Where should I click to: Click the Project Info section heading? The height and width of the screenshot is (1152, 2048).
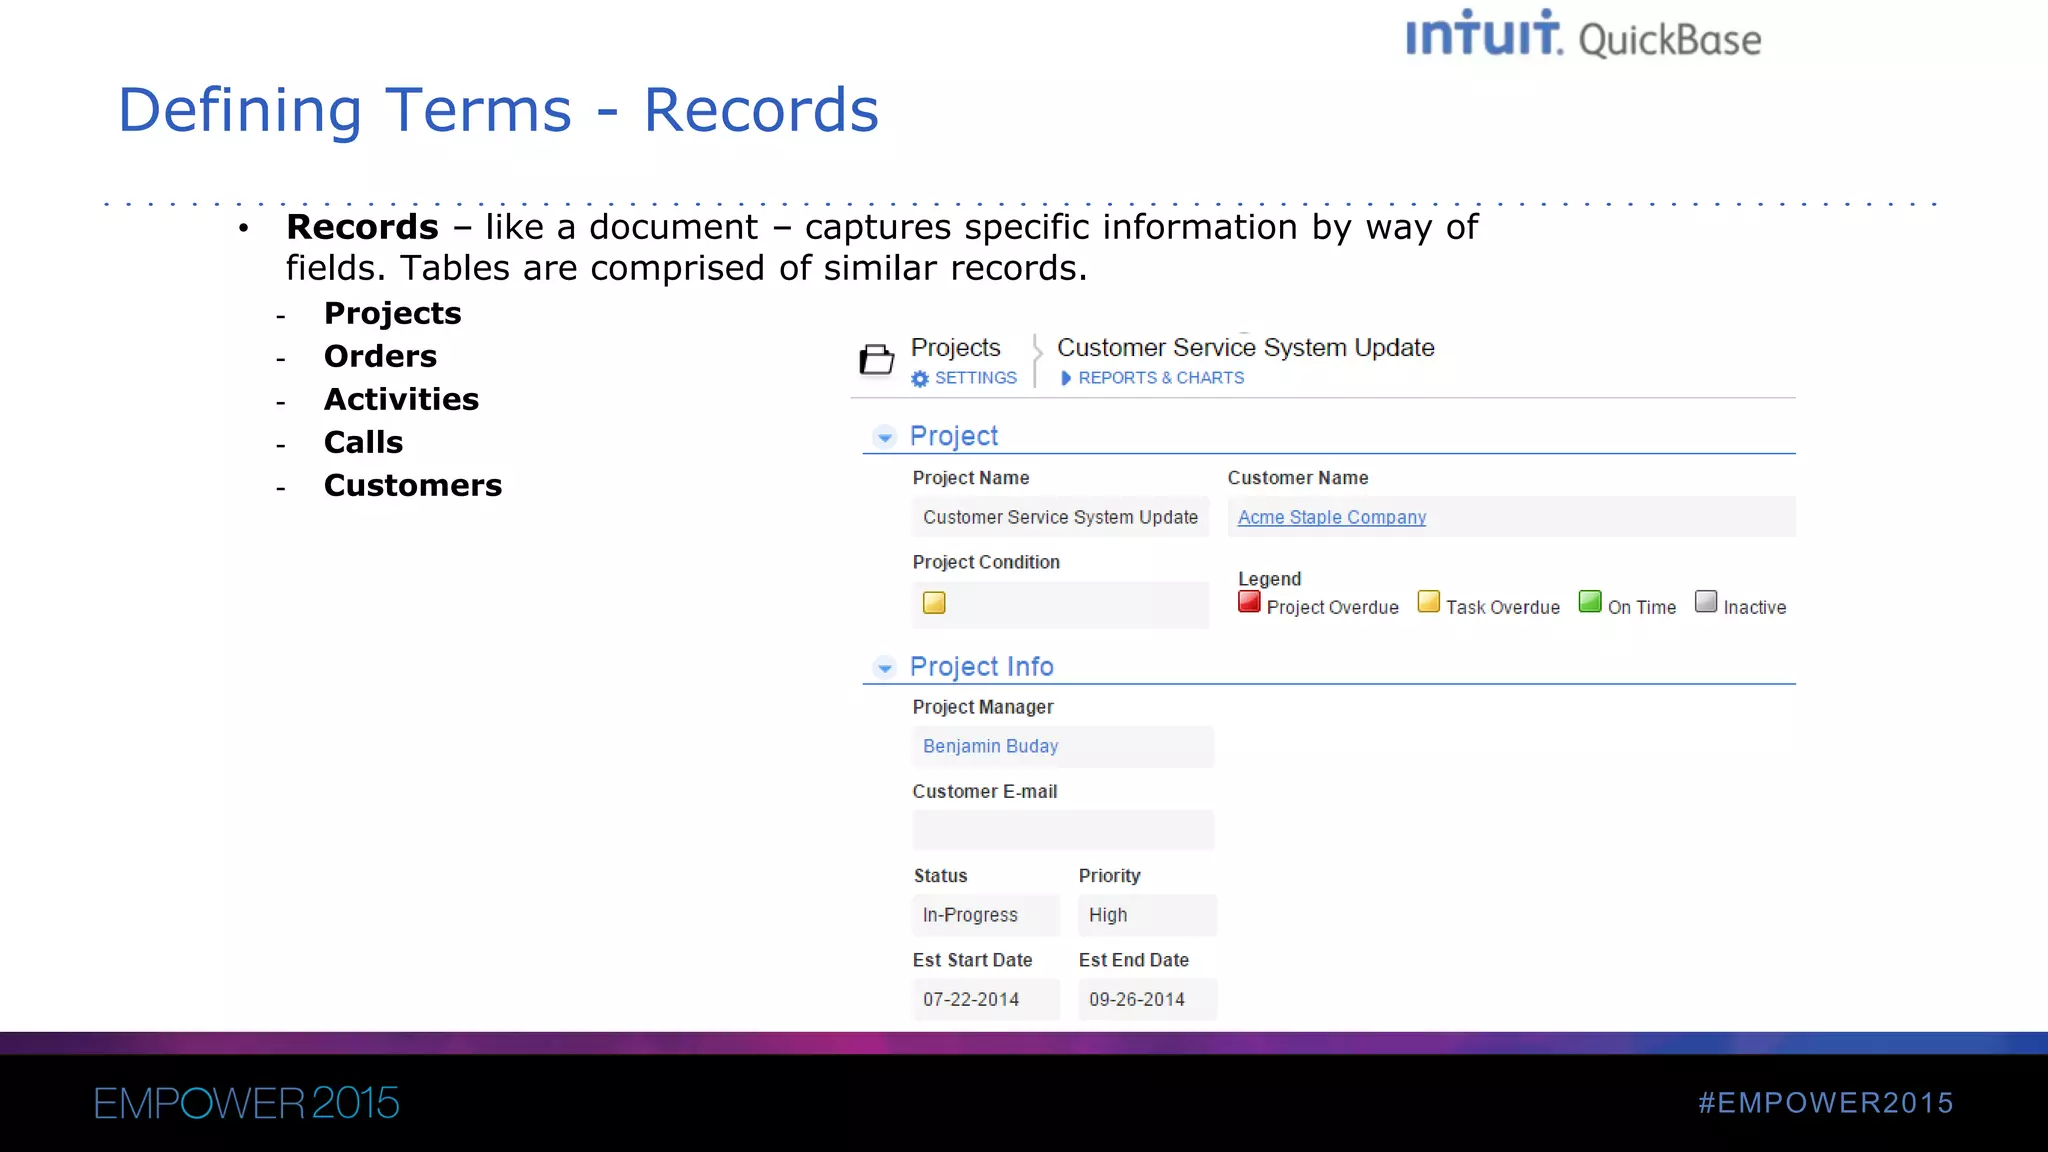[x=982, y=666]
